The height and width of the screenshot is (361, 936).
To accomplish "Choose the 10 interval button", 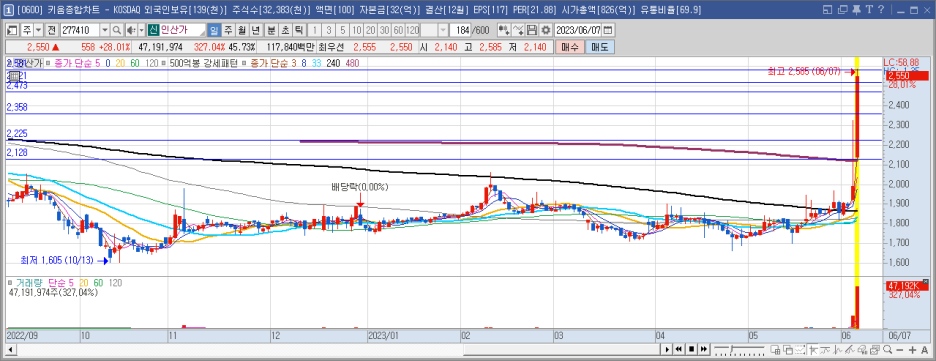I will 357,30.
